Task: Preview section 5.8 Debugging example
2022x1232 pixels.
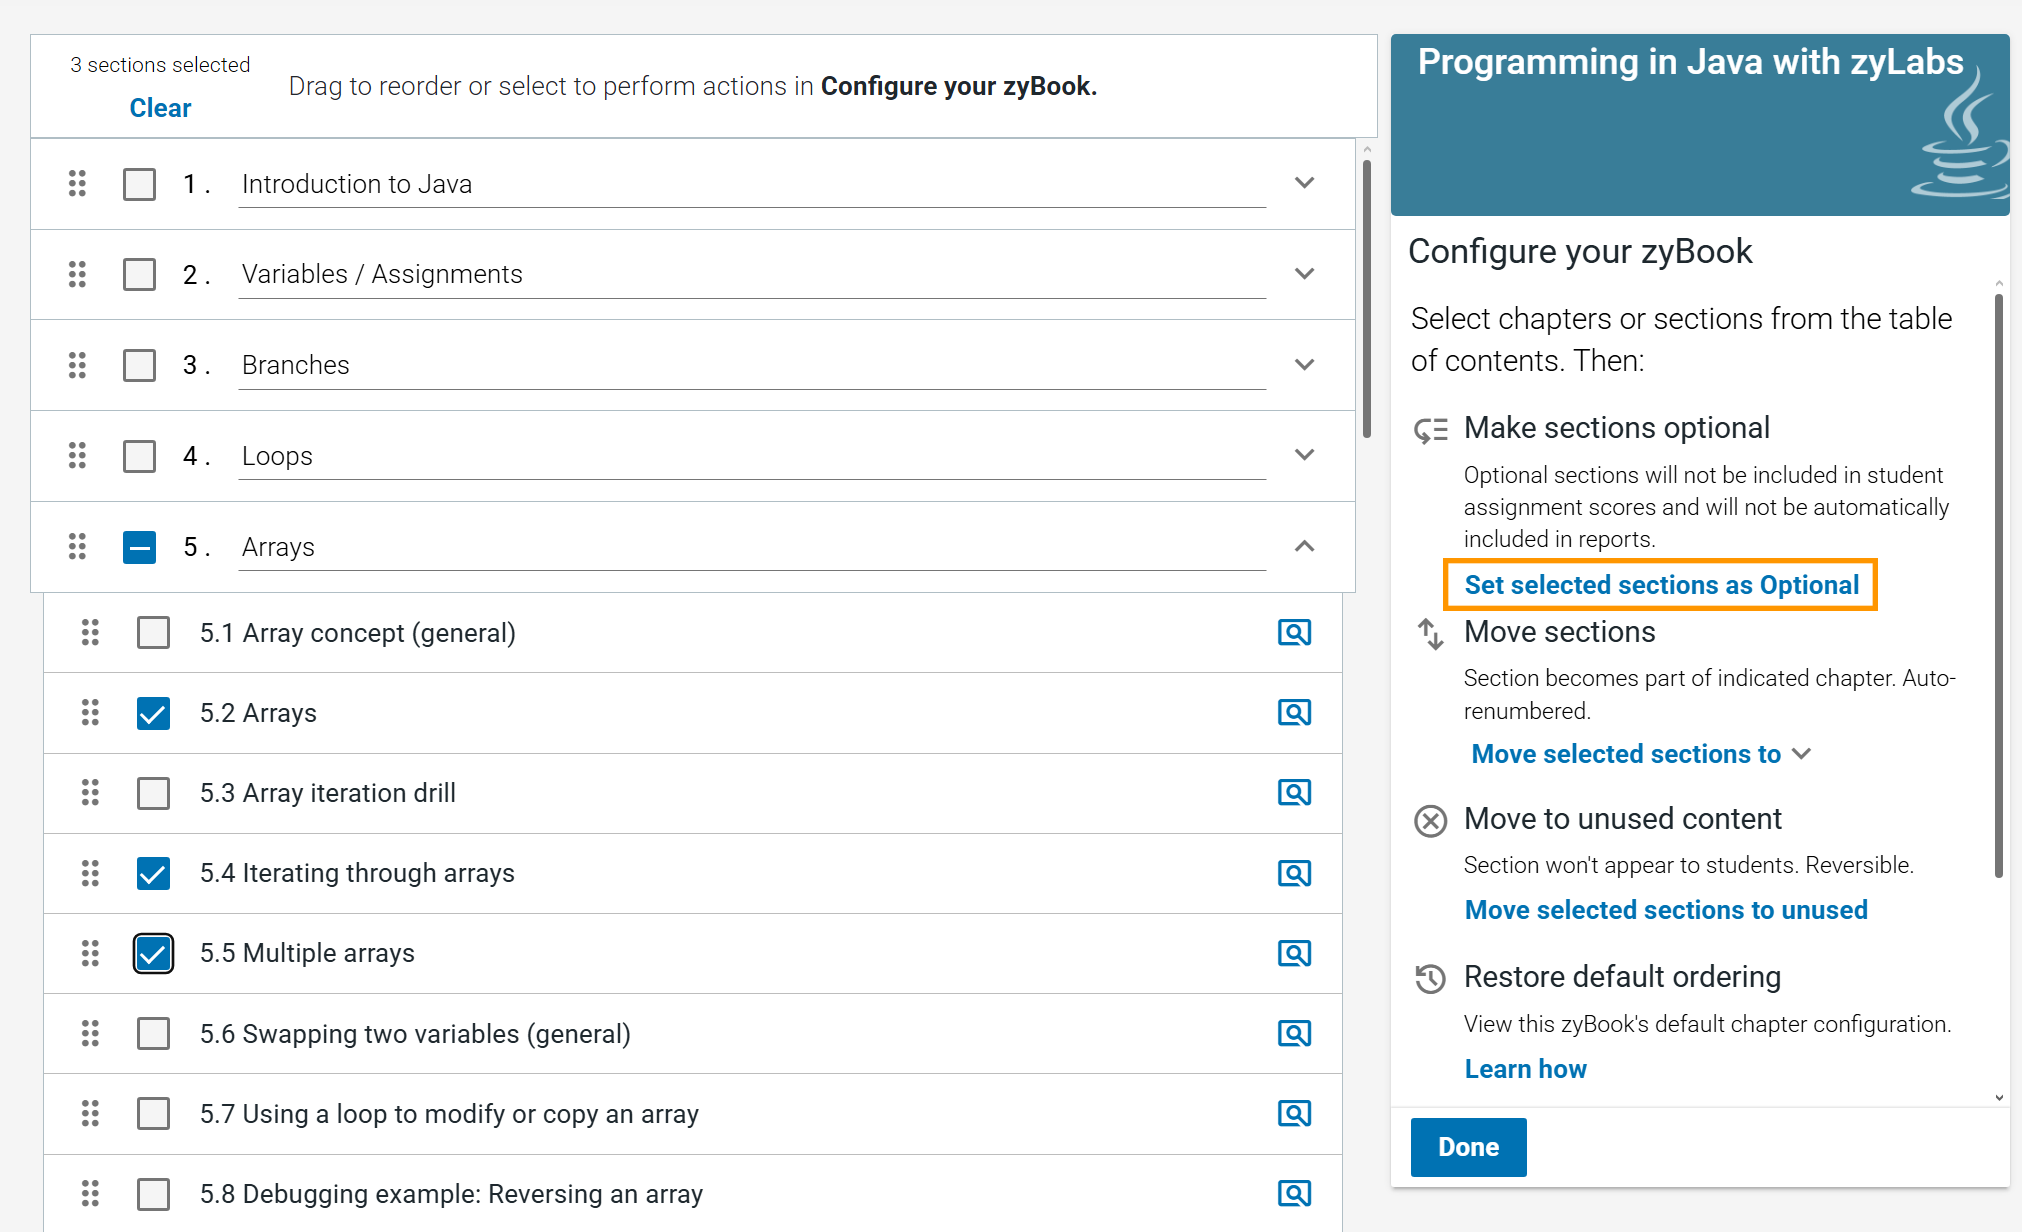Action: pos(1294,1193)
